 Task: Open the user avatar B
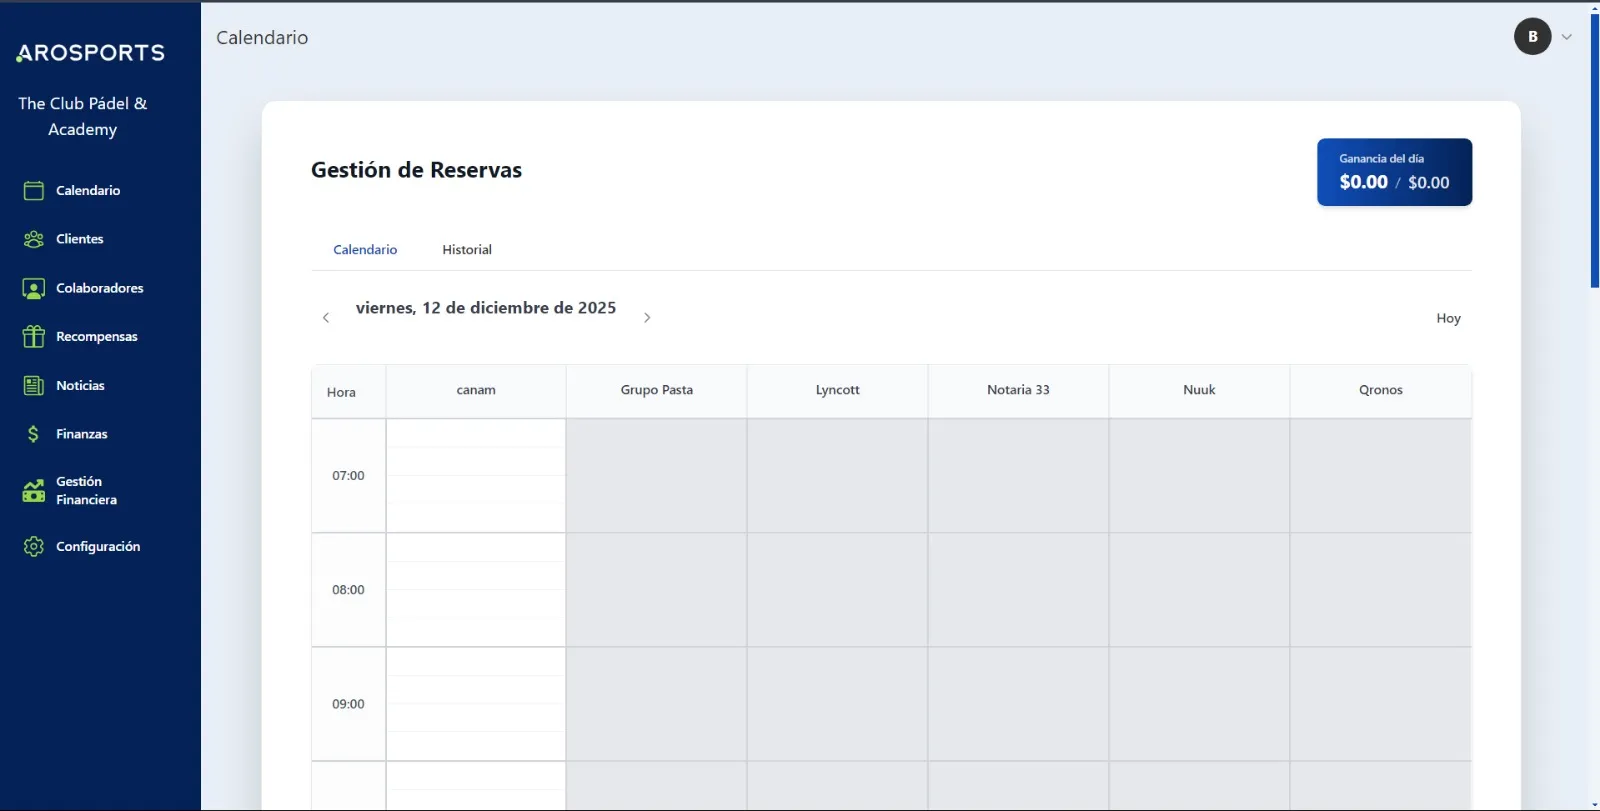coord(1532,37)
